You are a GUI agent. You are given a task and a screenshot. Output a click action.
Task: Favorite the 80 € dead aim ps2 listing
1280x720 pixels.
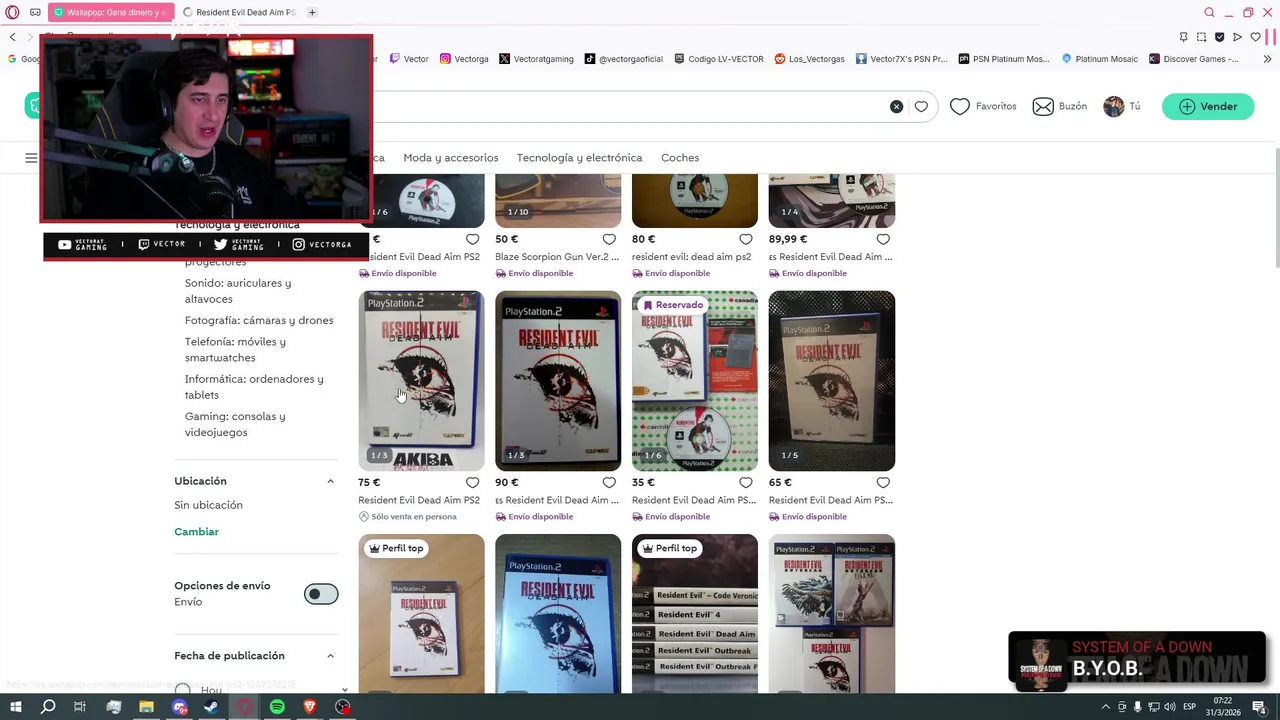[746, 239]
